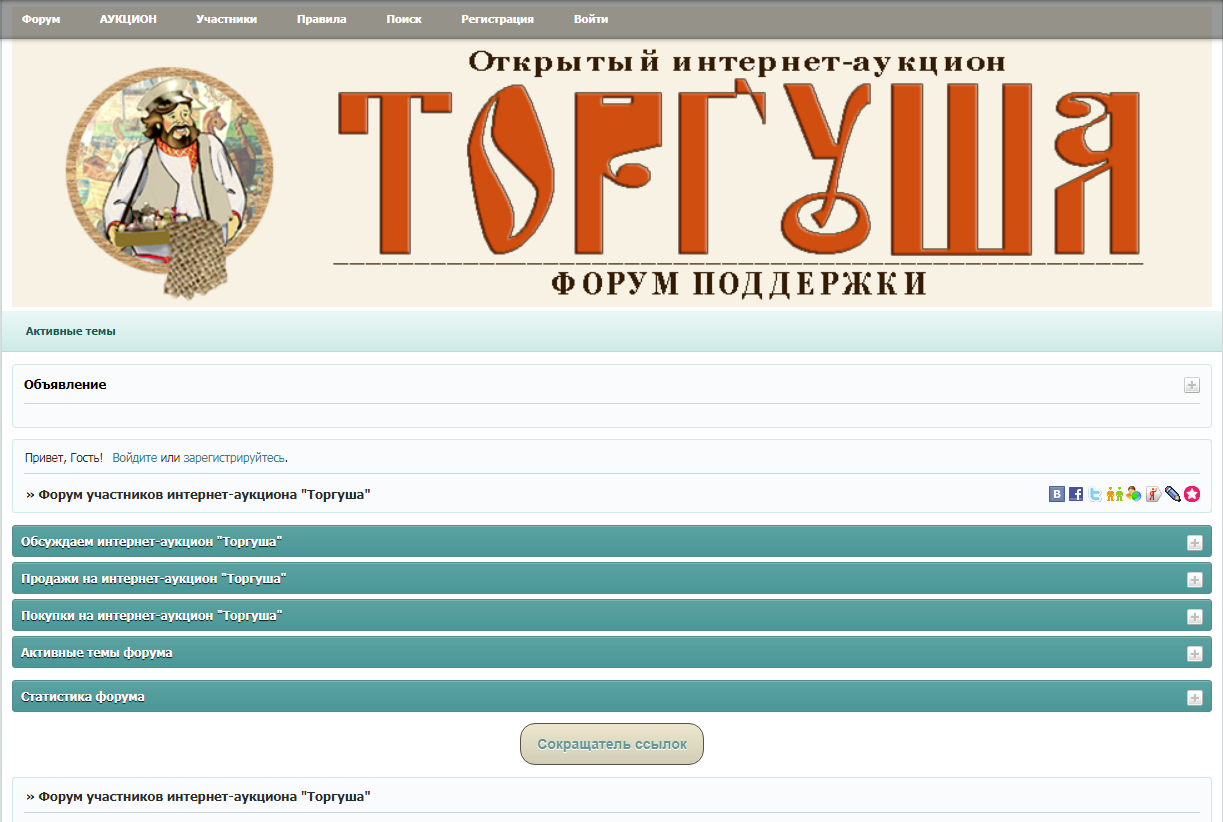Share via Twitter bird icon

tap(1095, 494)
